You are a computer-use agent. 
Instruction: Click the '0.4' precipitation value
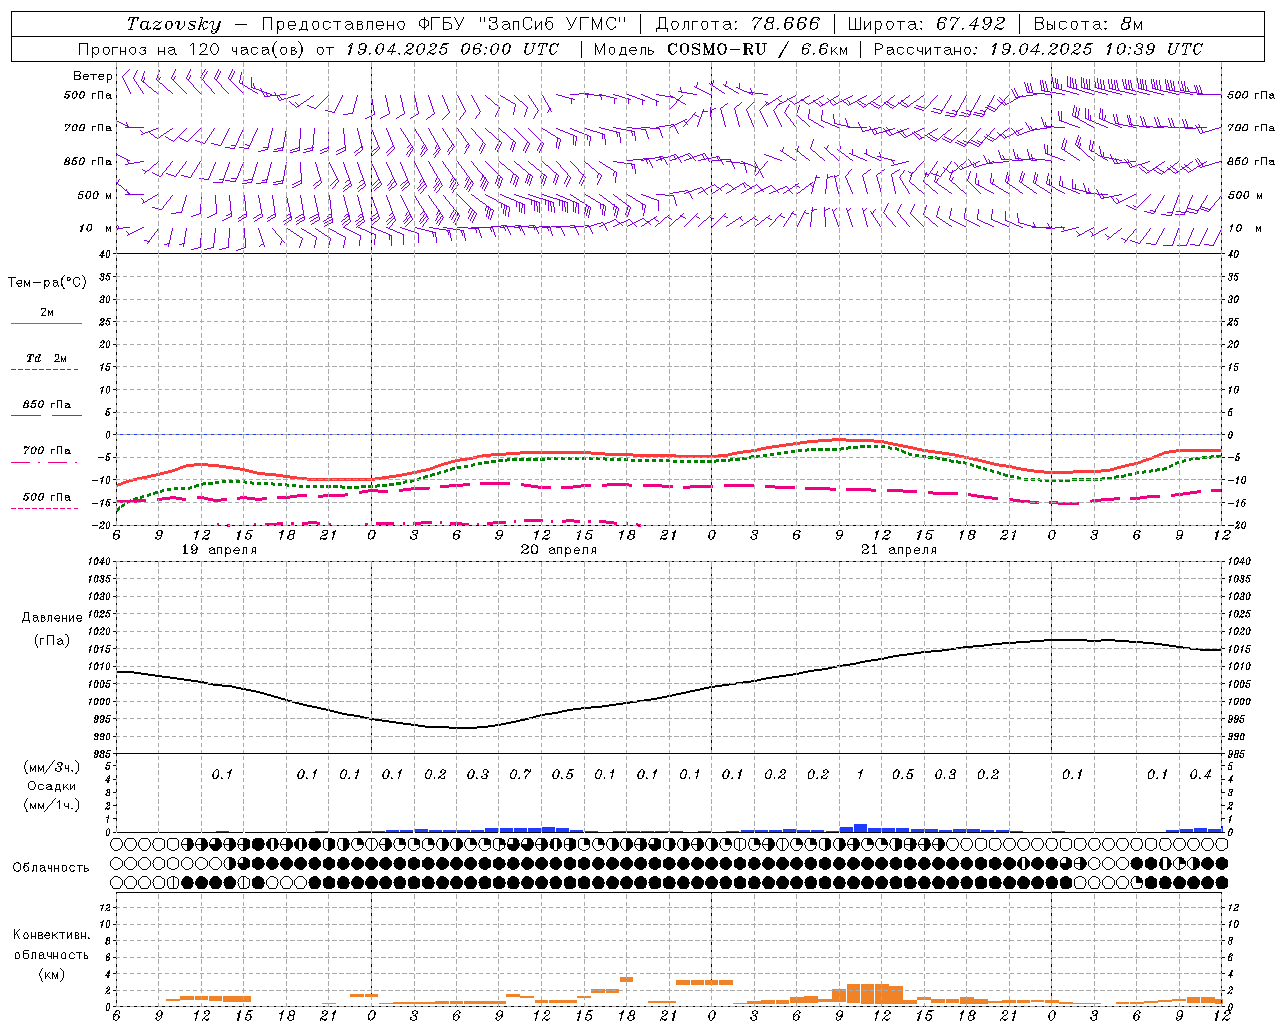(1200, 775)
